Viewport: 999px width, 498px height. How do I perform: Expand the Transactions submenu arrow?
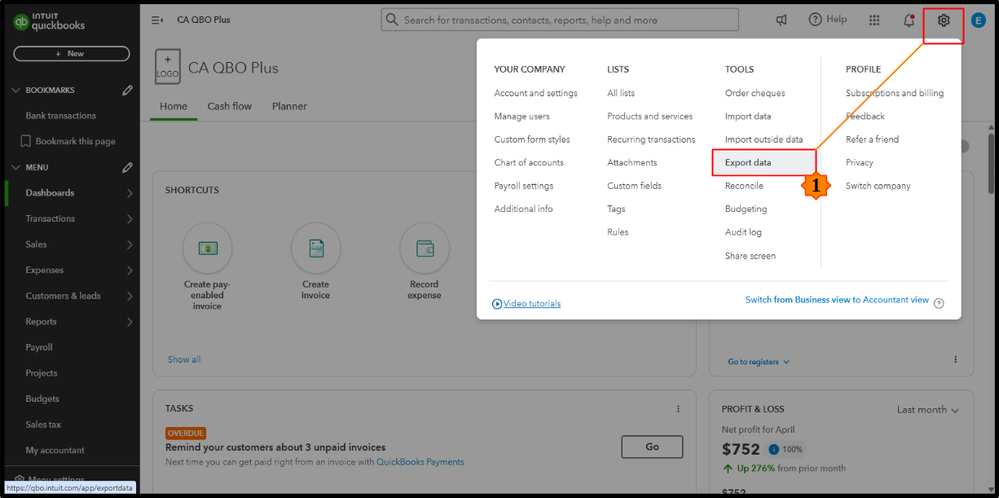click(x=129, y=219)
